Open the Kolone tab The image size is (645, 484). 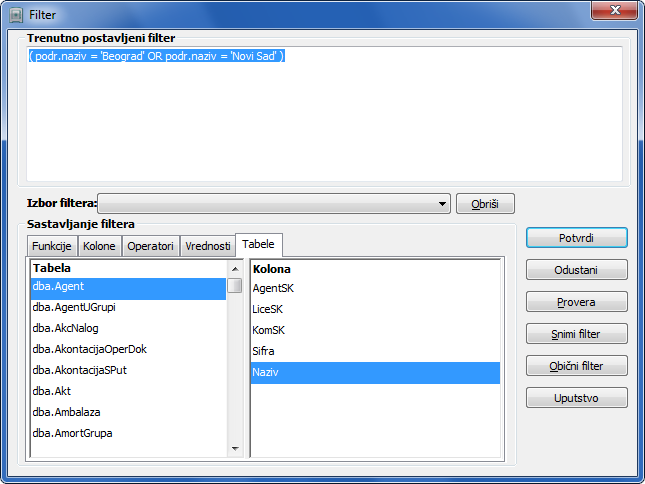(99, 246)
